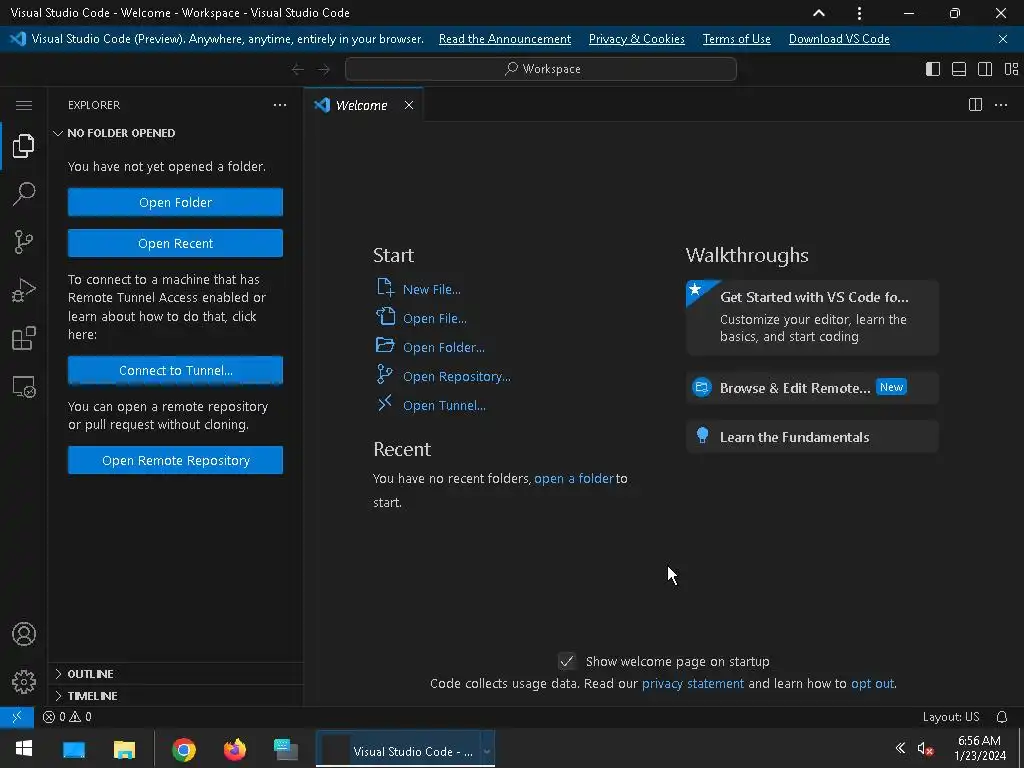Toggle the Primary Side Bar layout icon
This screenshot has height=768, width=1024.
[x=933, y=69]
